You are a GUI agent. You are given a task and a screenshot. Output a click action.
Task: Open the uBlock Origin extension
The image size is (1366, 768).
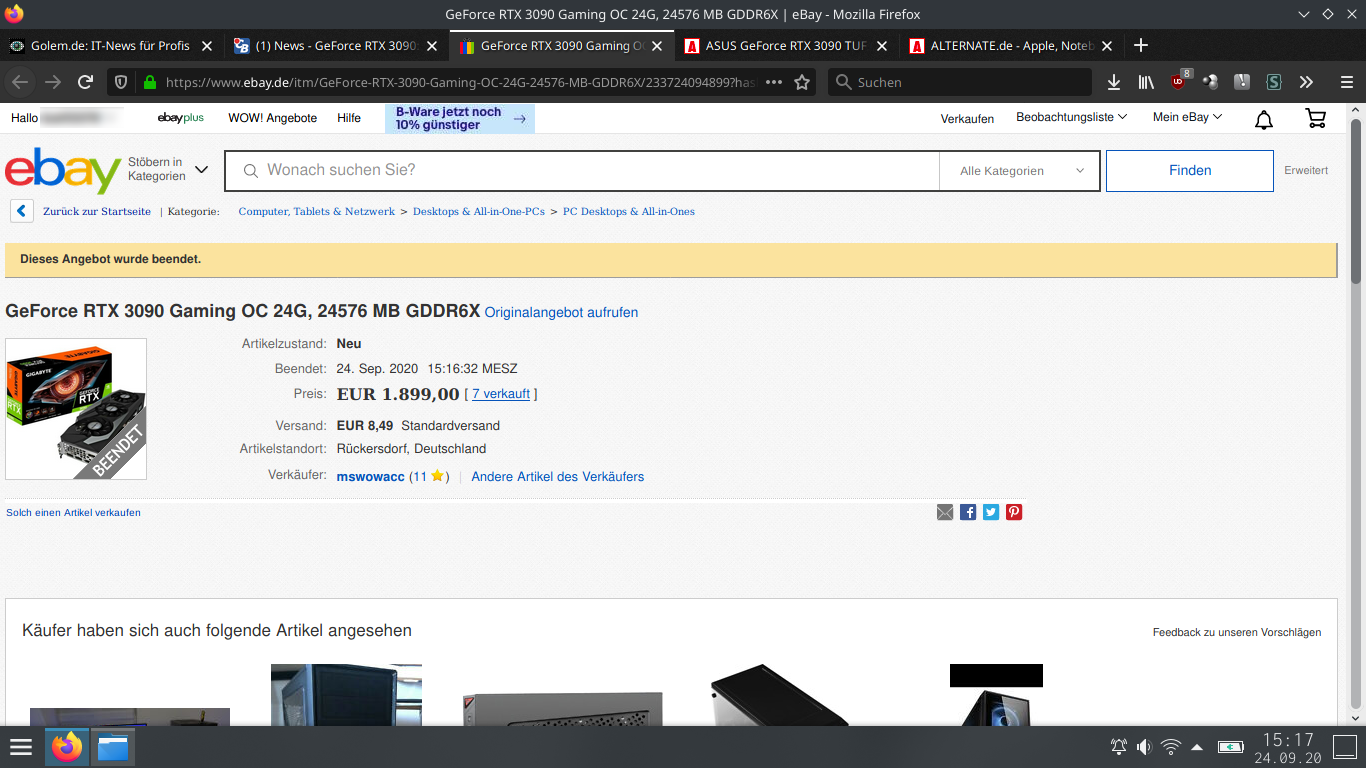(x=1176, y=82)
